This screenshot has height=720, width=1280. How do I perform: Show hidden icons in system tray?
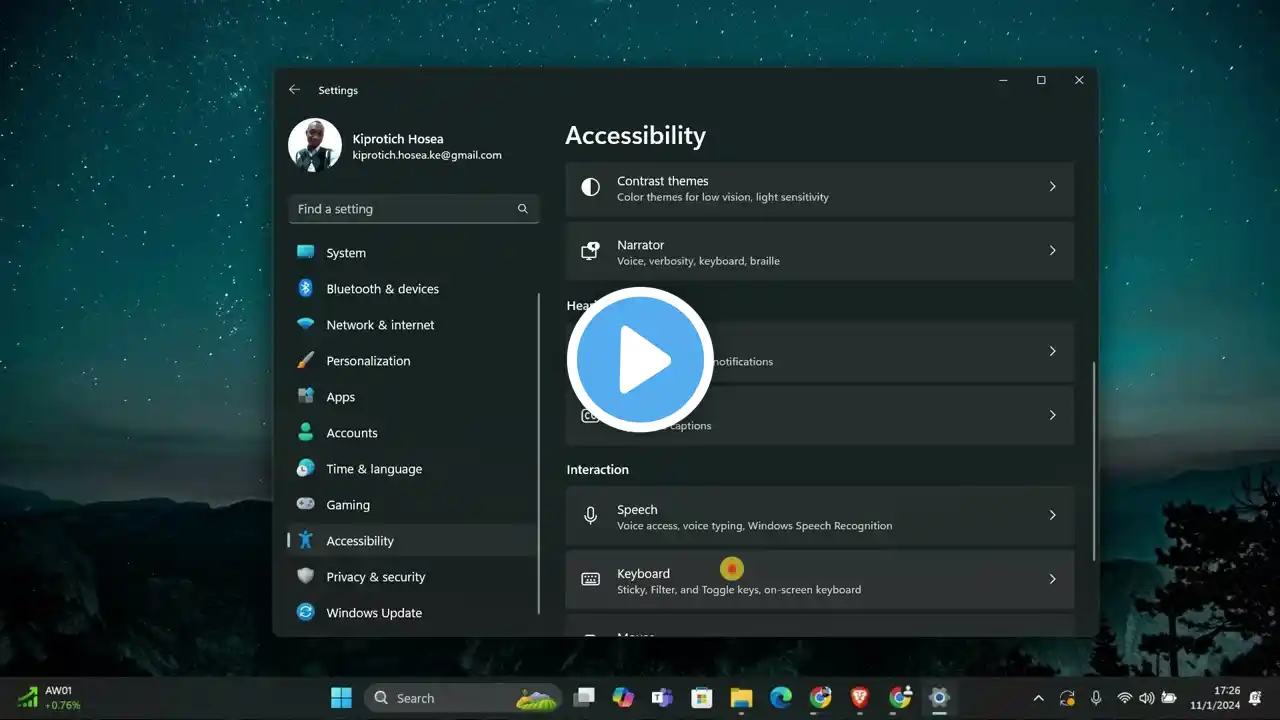pos(1038,698)
